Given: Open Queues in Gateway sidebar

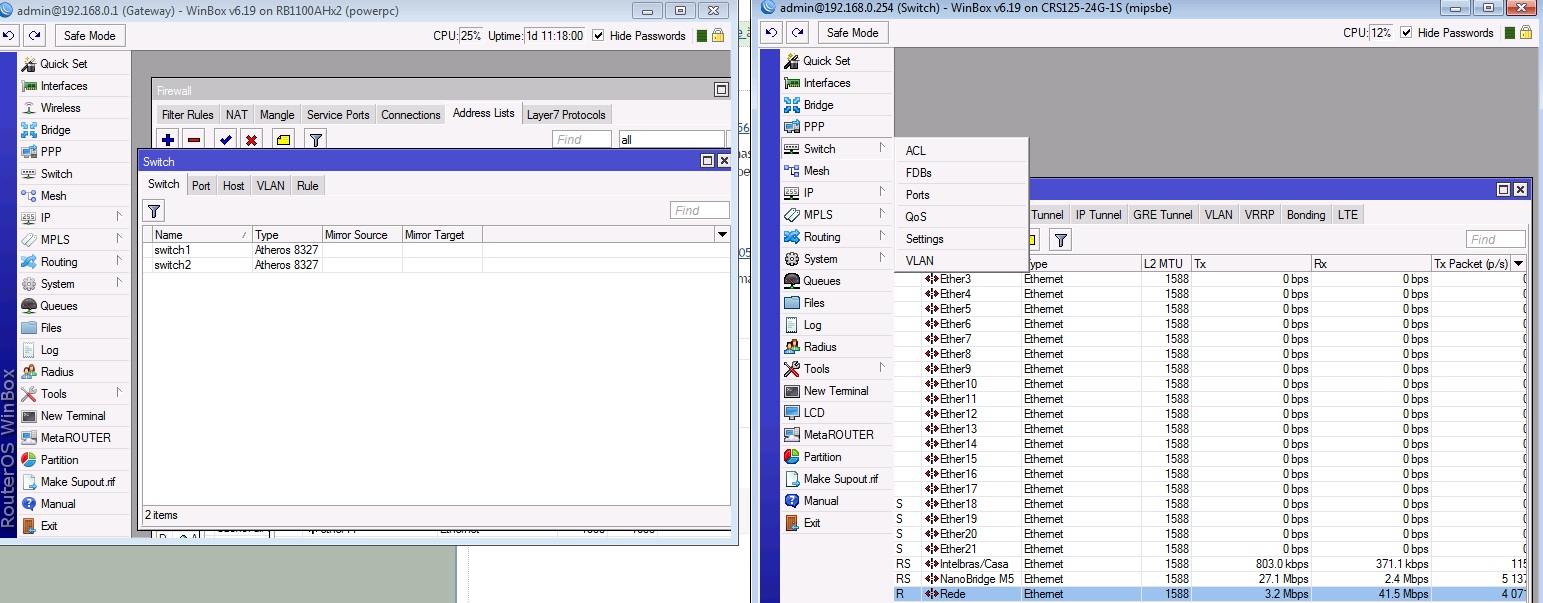Looking at the screenshot, I should tap(59, 306).
